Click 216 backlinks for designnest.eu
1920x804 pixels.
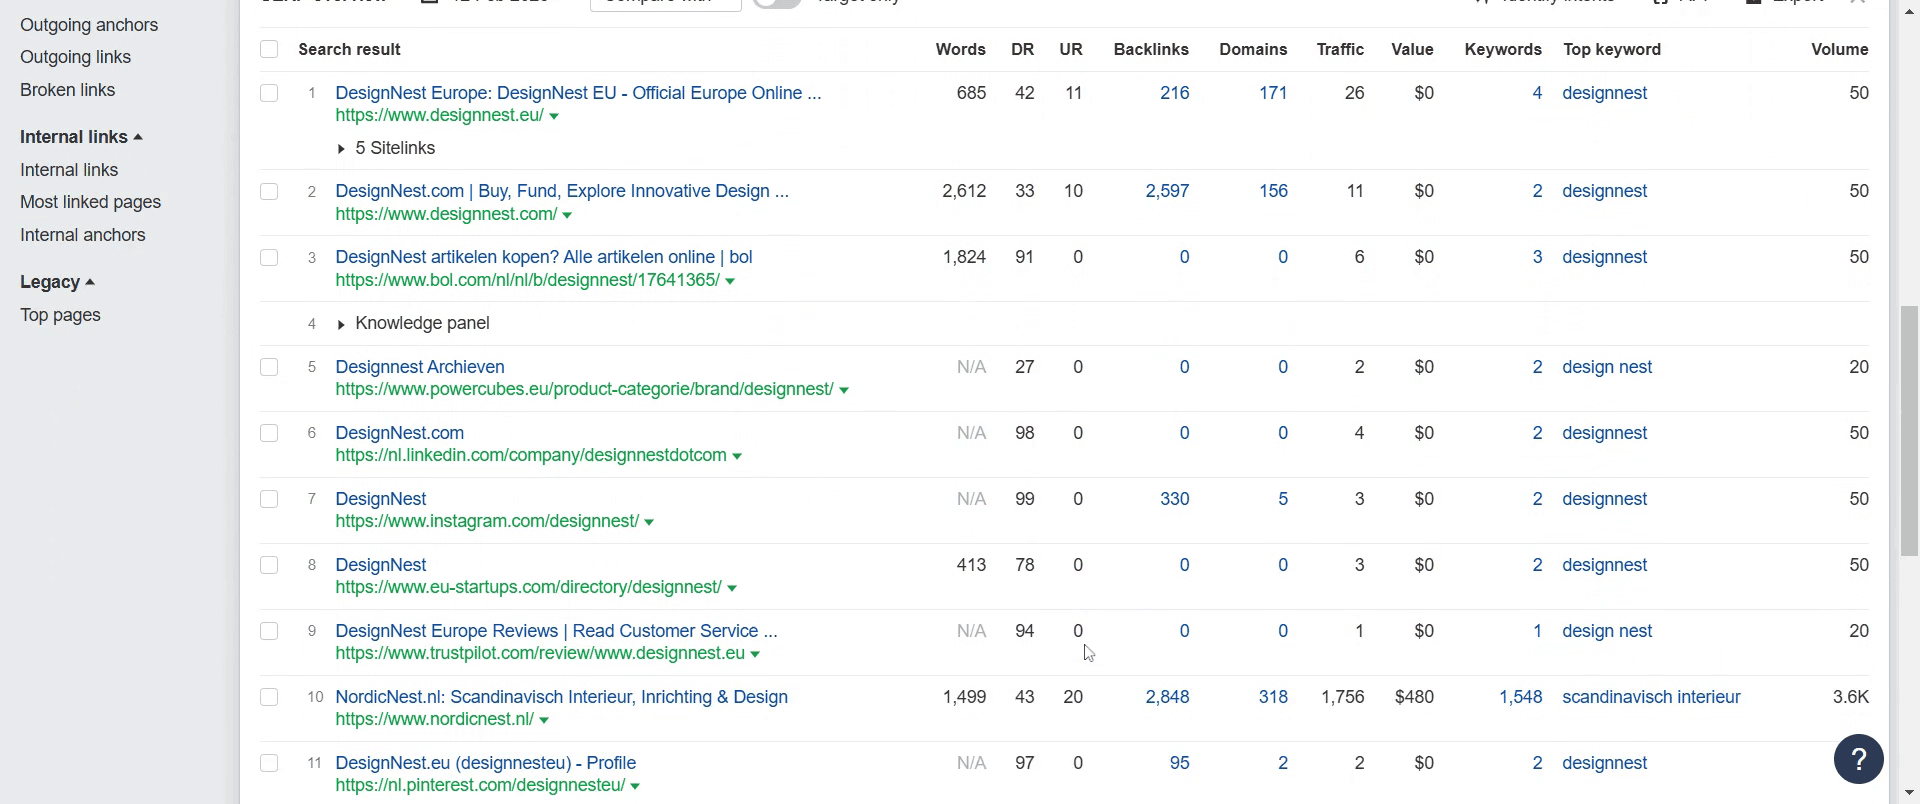[x=1175, y=93]
